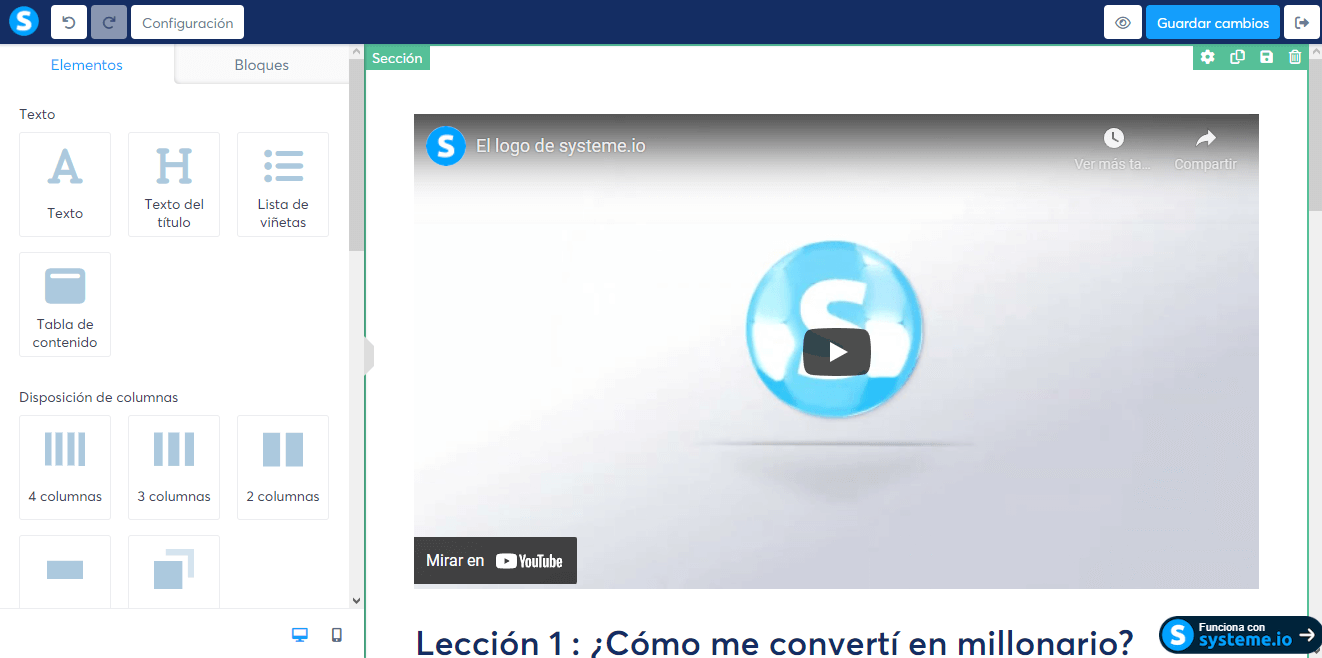Select the Lista de viñetas element

click(x=283, y=185)
